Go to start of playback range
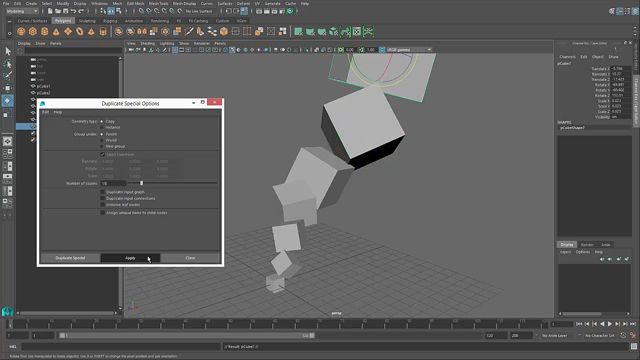This screenshot has width=640, height=360. (579, 324)
